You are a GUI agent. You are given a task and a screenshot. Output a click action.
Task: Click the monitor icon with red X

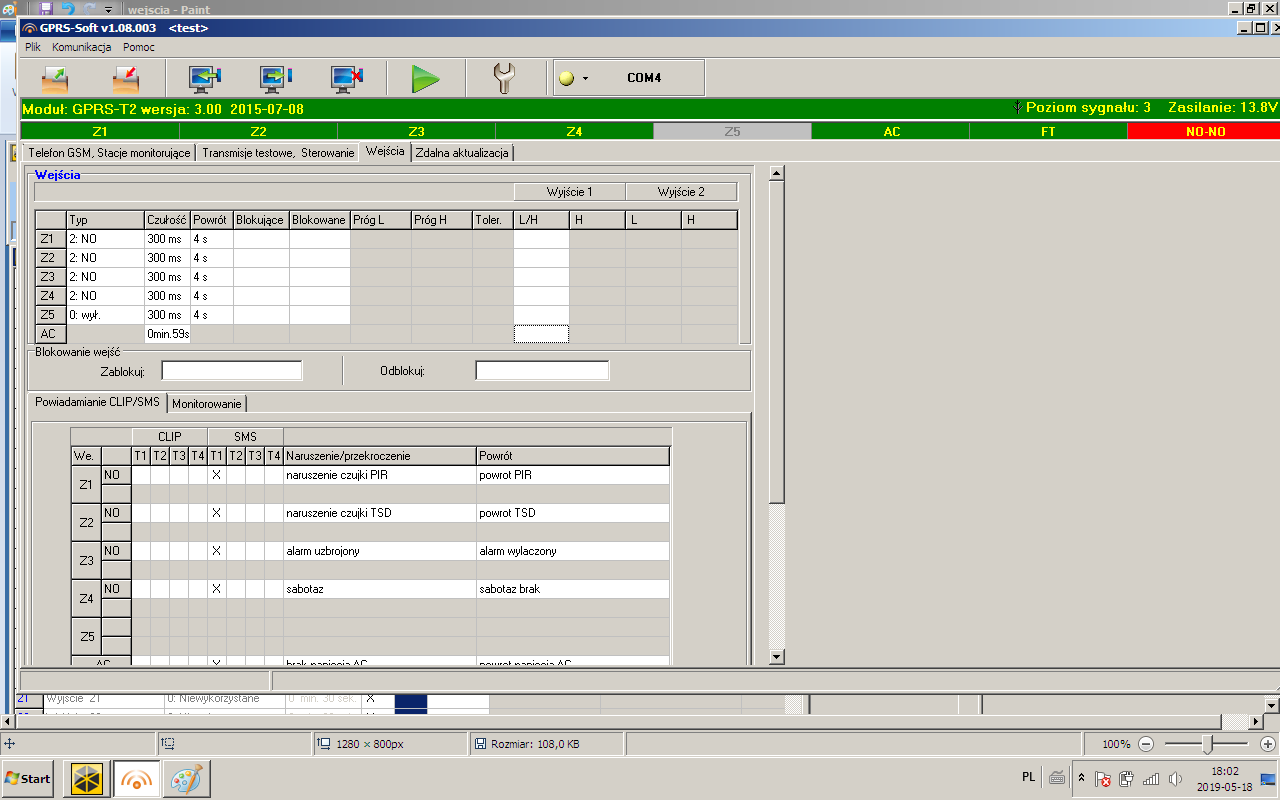[346, 78]
